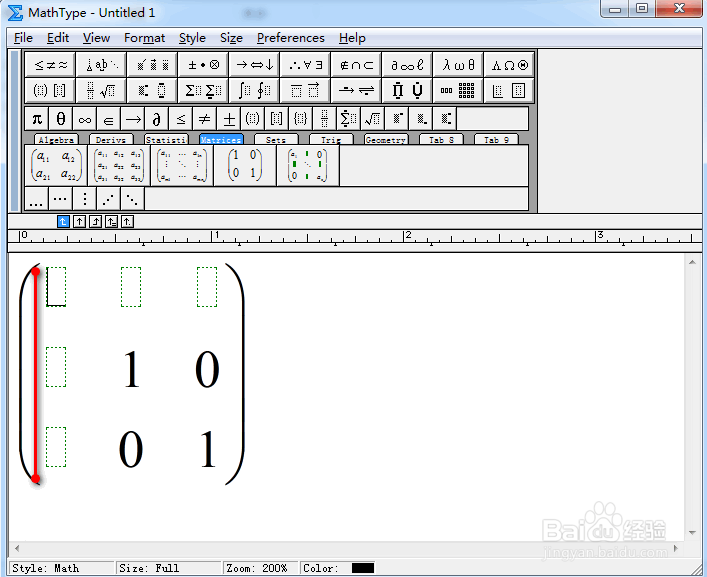
Task: Open the underbar and overbar templates palette
Action: [x=305, y=91]
